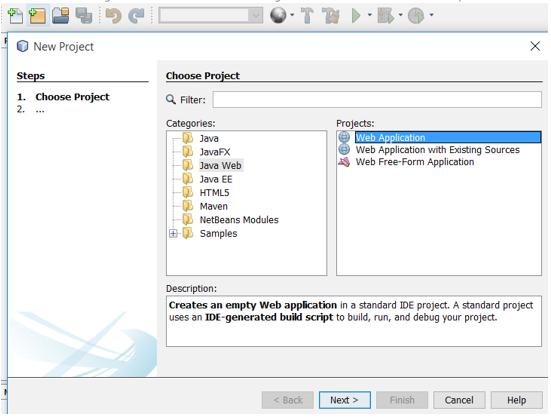Image resolution: width=551 pixels, height=419 pixels.
Task: Click the JavaFX folder icon
Action: (x=188, y=152)
